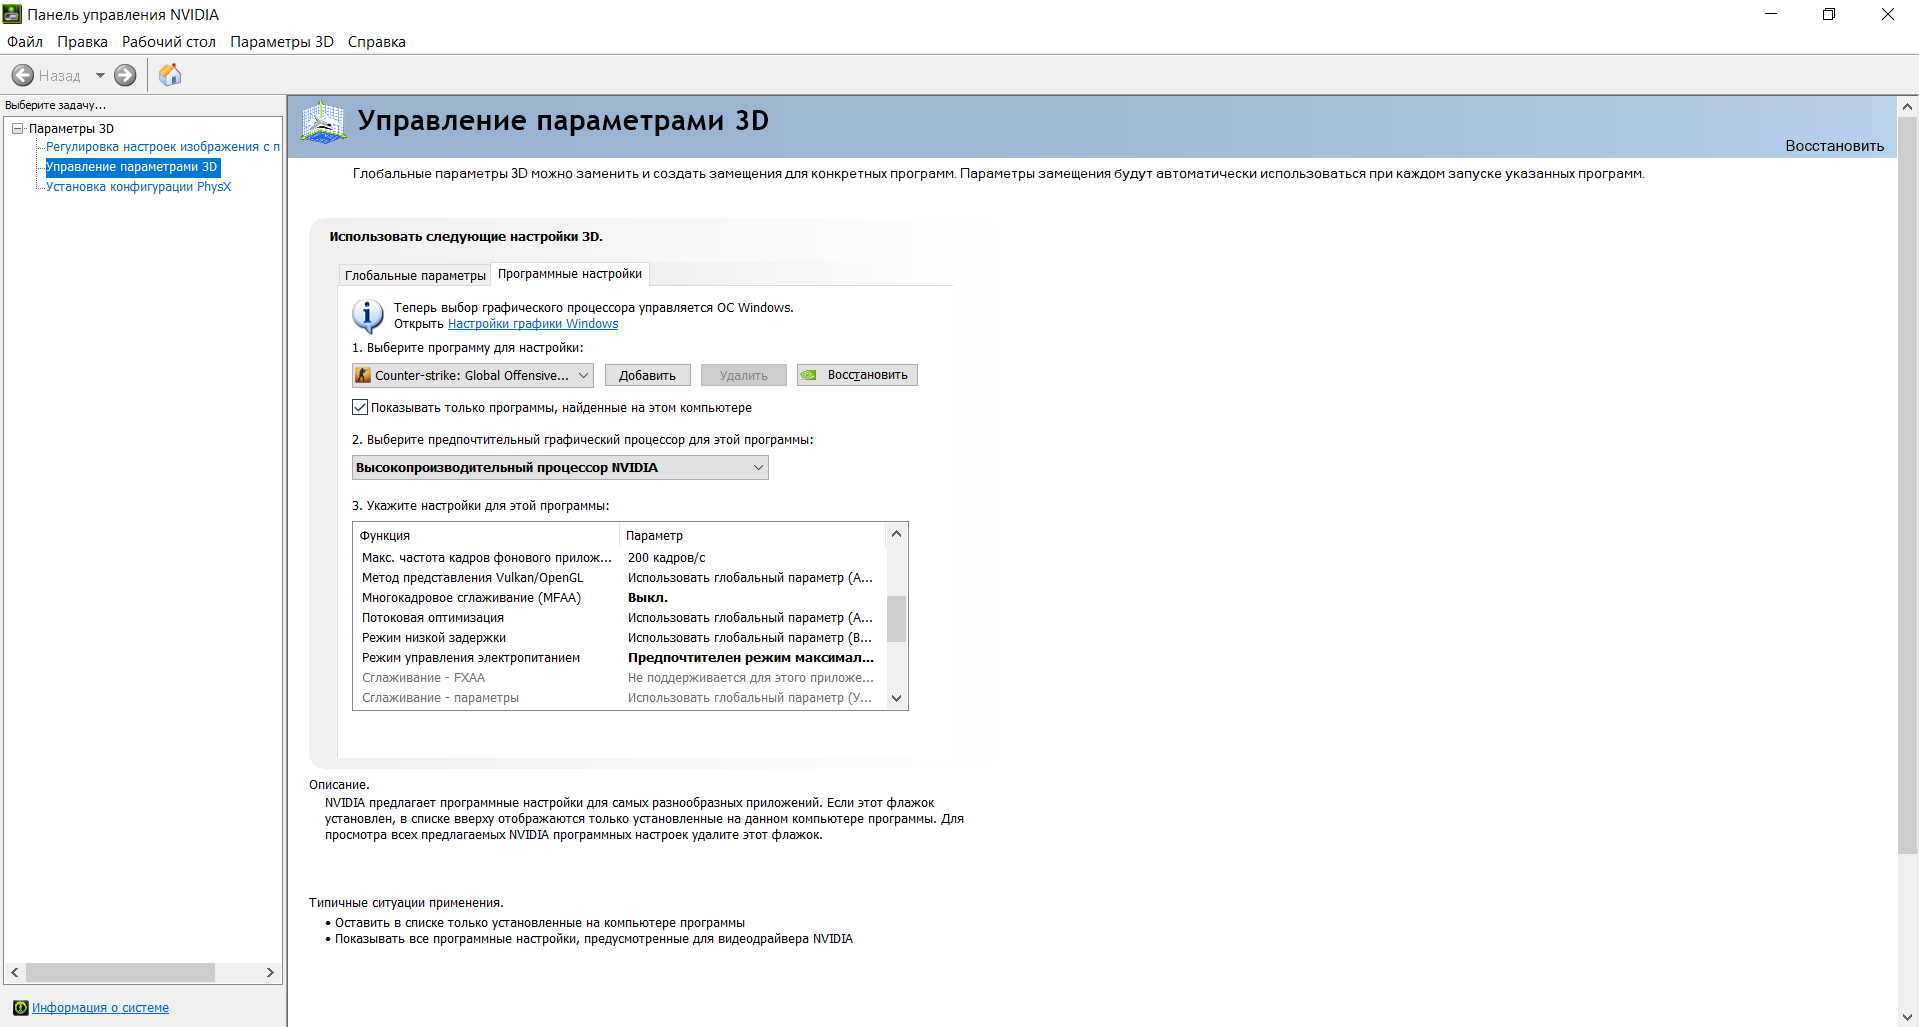Click the task pane scroll right arrow
Viewport: 1919px width, 1027px height.
270,972
